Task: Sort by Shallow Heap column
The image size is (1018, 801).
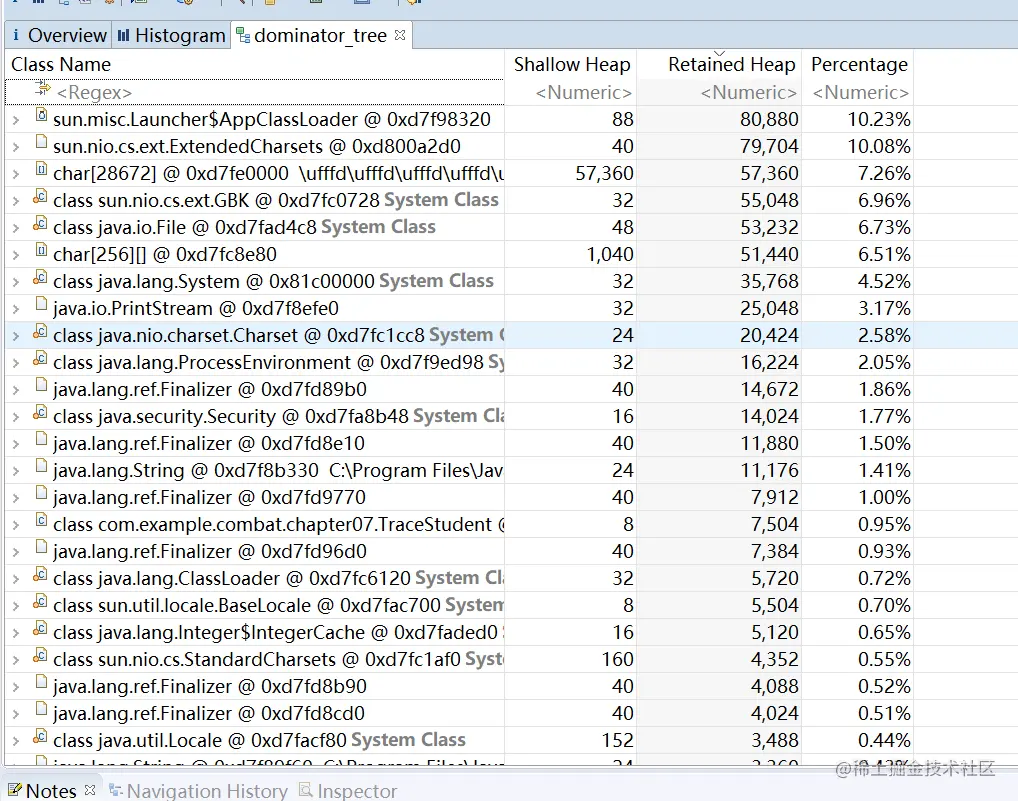Action: 571,64
